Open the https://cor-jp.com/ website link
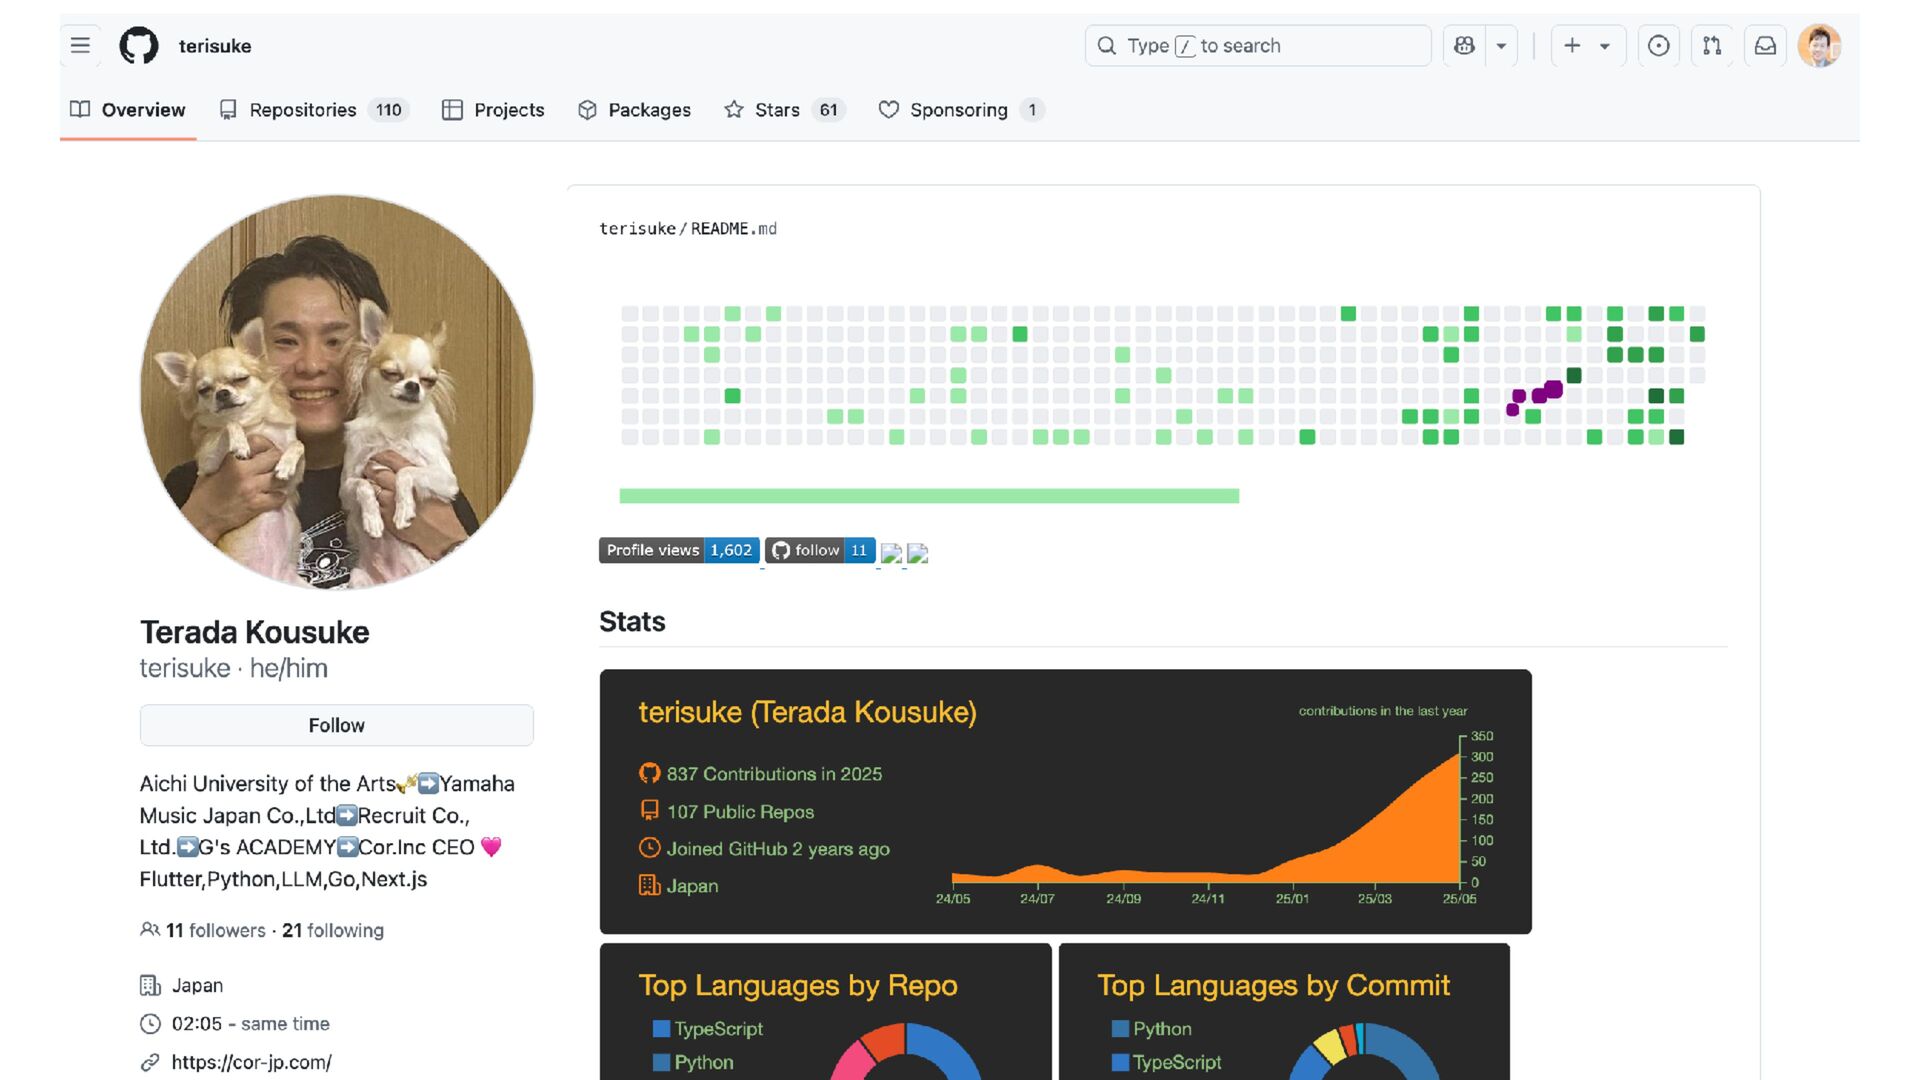 (x=251, y=1062)
